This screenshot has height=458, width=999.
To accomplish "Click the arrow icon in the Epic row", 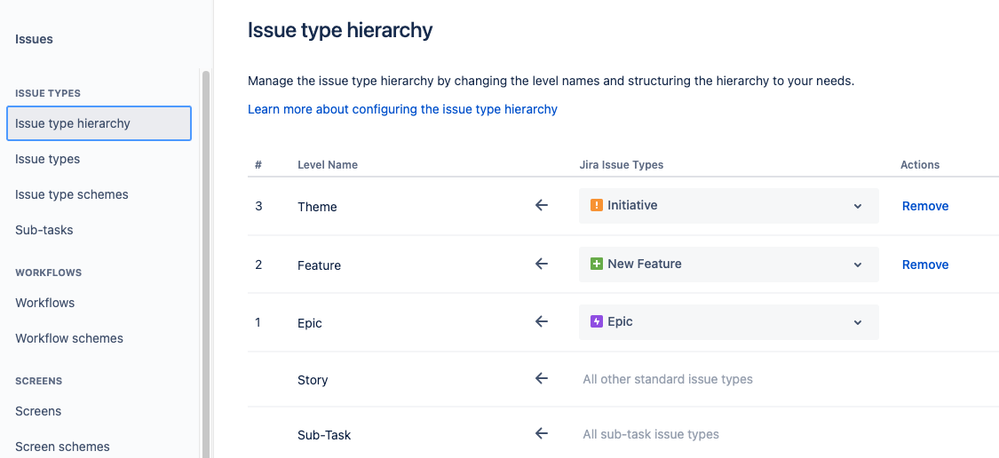I will [542, 322].
